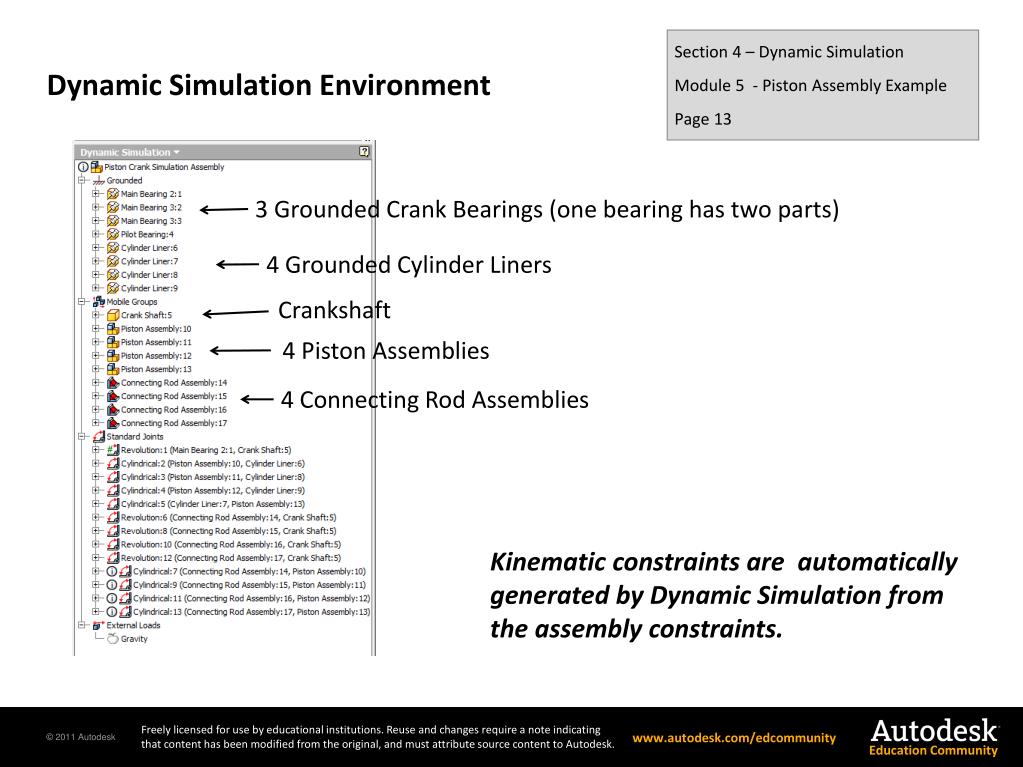Select the Crank Shaft:5 part icon
Image resolution: width=1023 pixels, height=767 pixels.
[113, 315]
